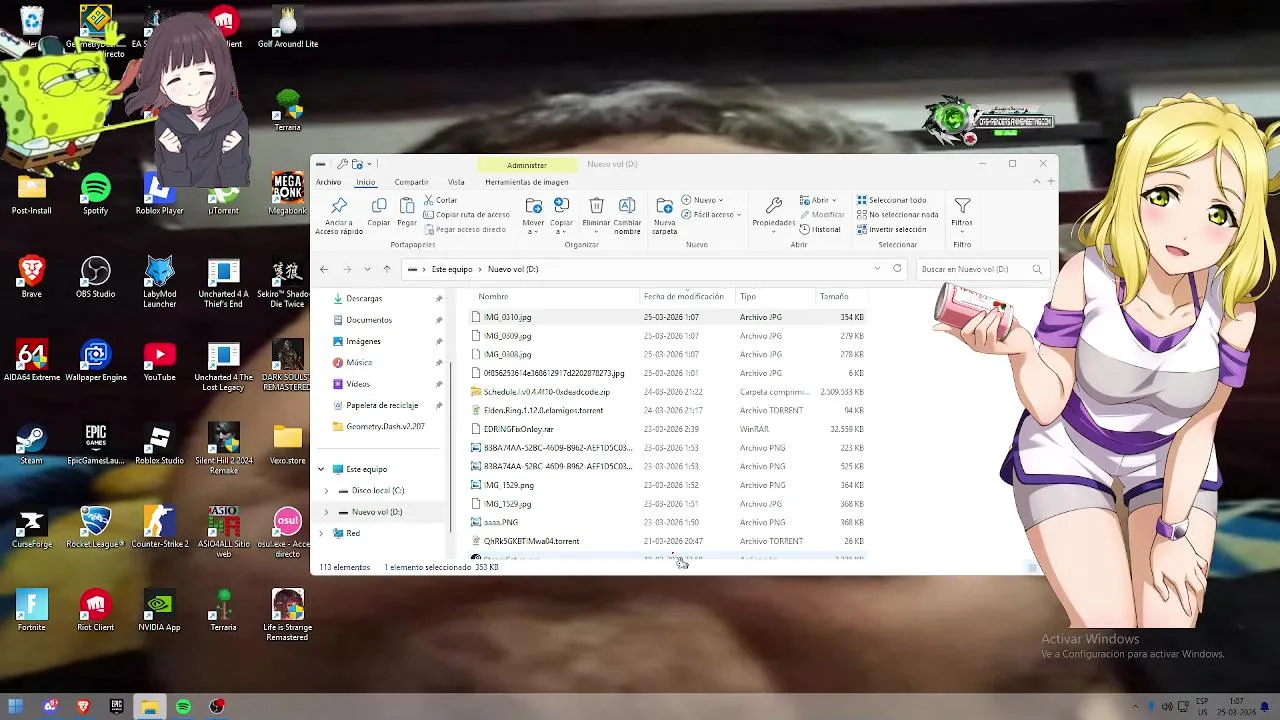Select the Inicio ribbon tab
The height and width of the screenshot is (720, 1280).
point(365,182)
